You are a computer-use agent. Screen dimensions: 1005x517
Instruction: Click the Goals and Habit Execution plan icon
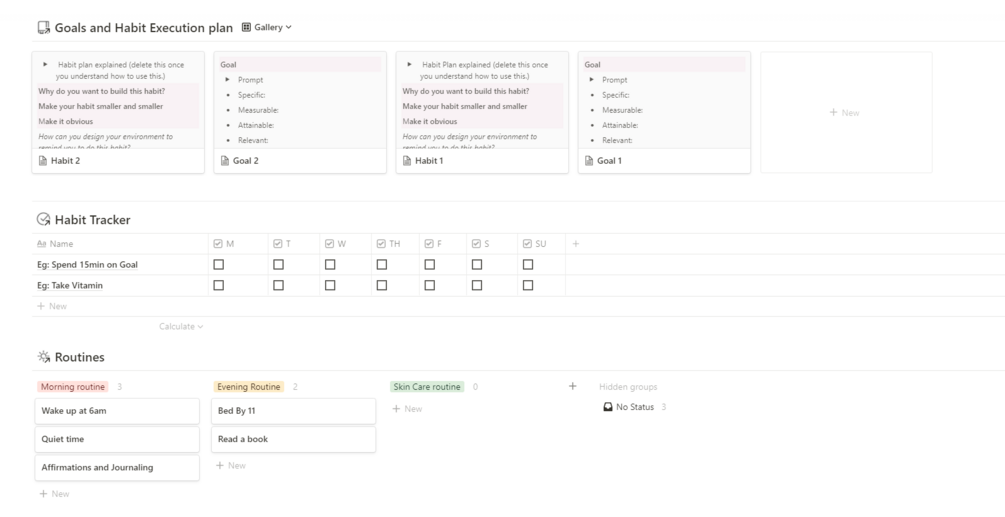[x=43, y=28]
